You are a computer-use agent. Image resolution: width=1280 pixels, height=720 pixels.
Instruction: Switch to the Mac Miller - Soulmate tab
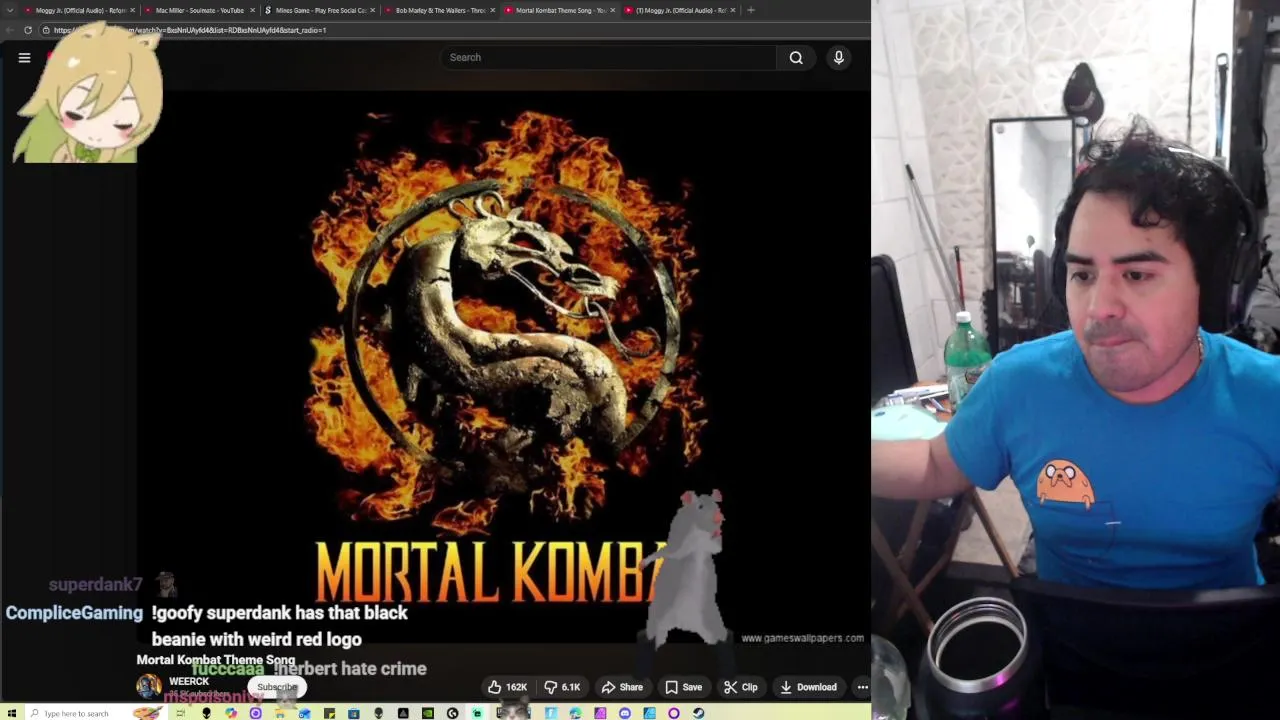[x=200, y=10]
